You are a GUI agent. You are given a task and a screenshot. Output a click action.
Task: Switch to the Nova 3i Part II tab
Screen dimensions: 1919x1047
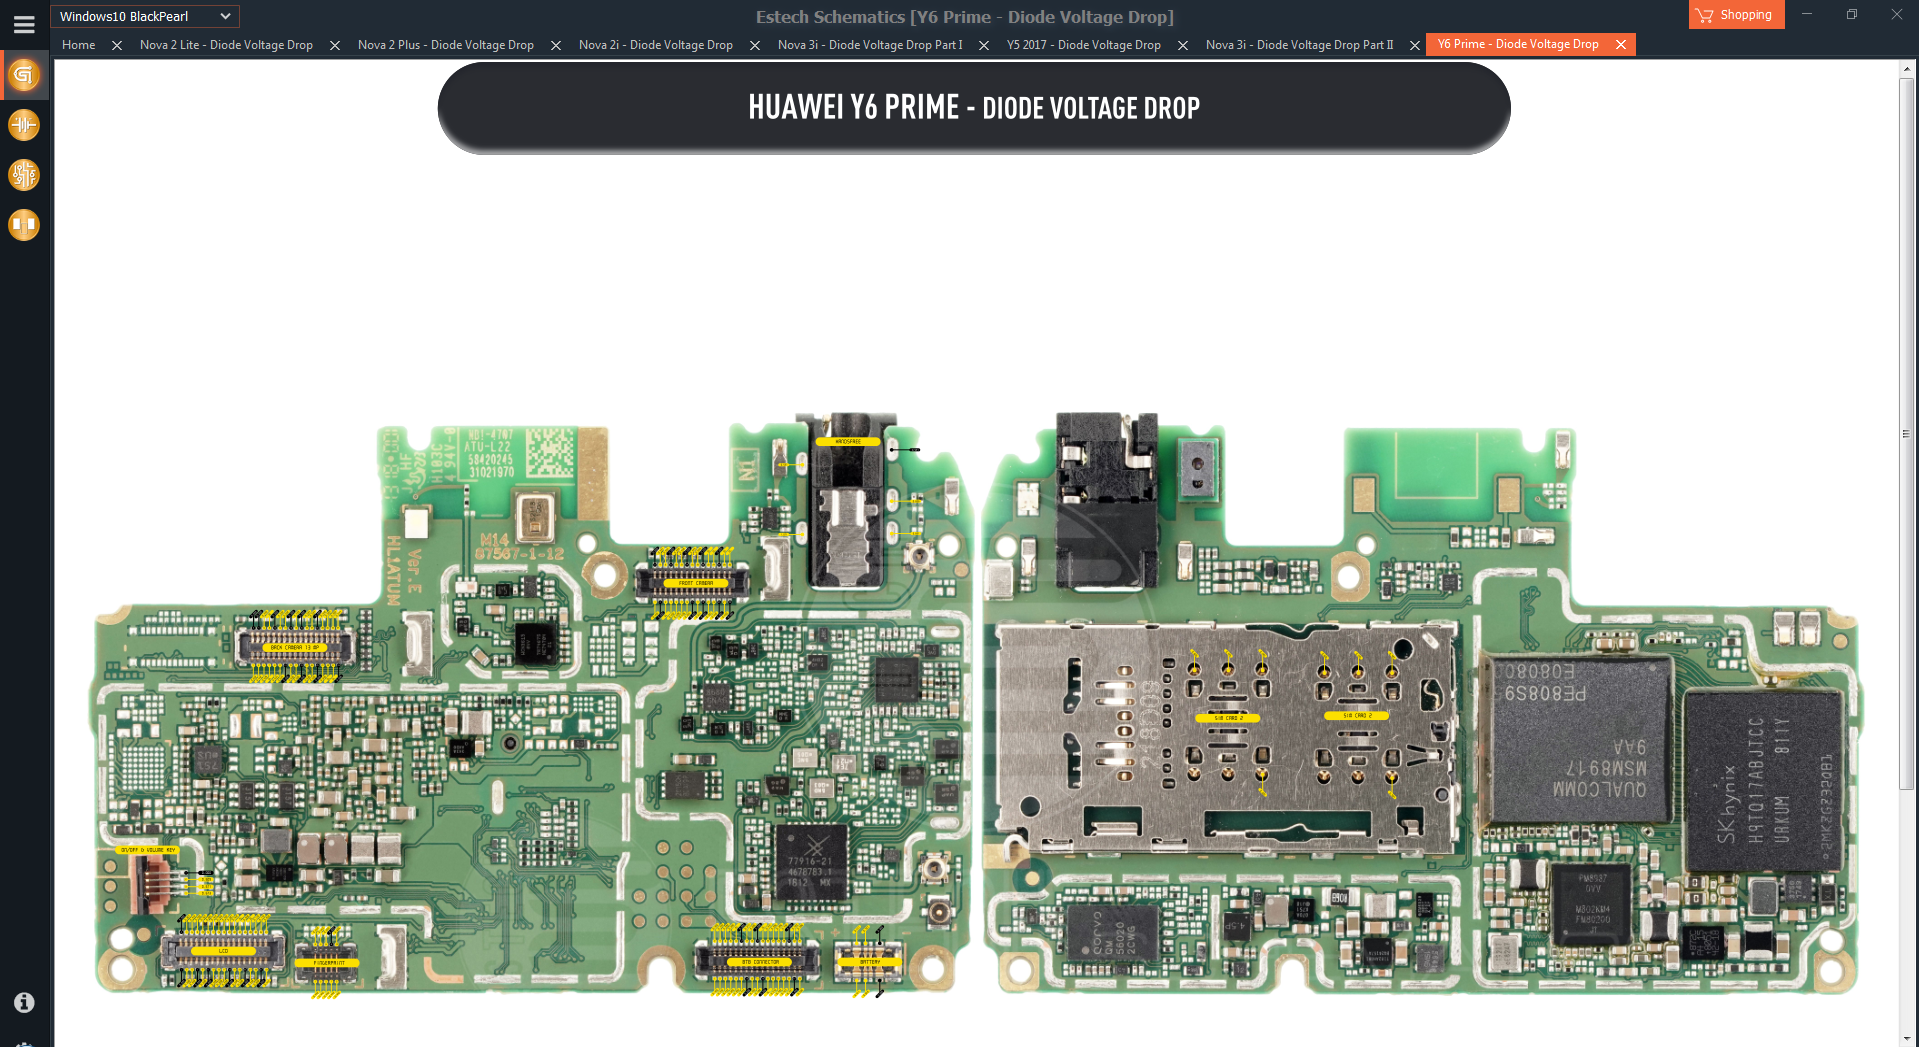(x=1299, y=45)
